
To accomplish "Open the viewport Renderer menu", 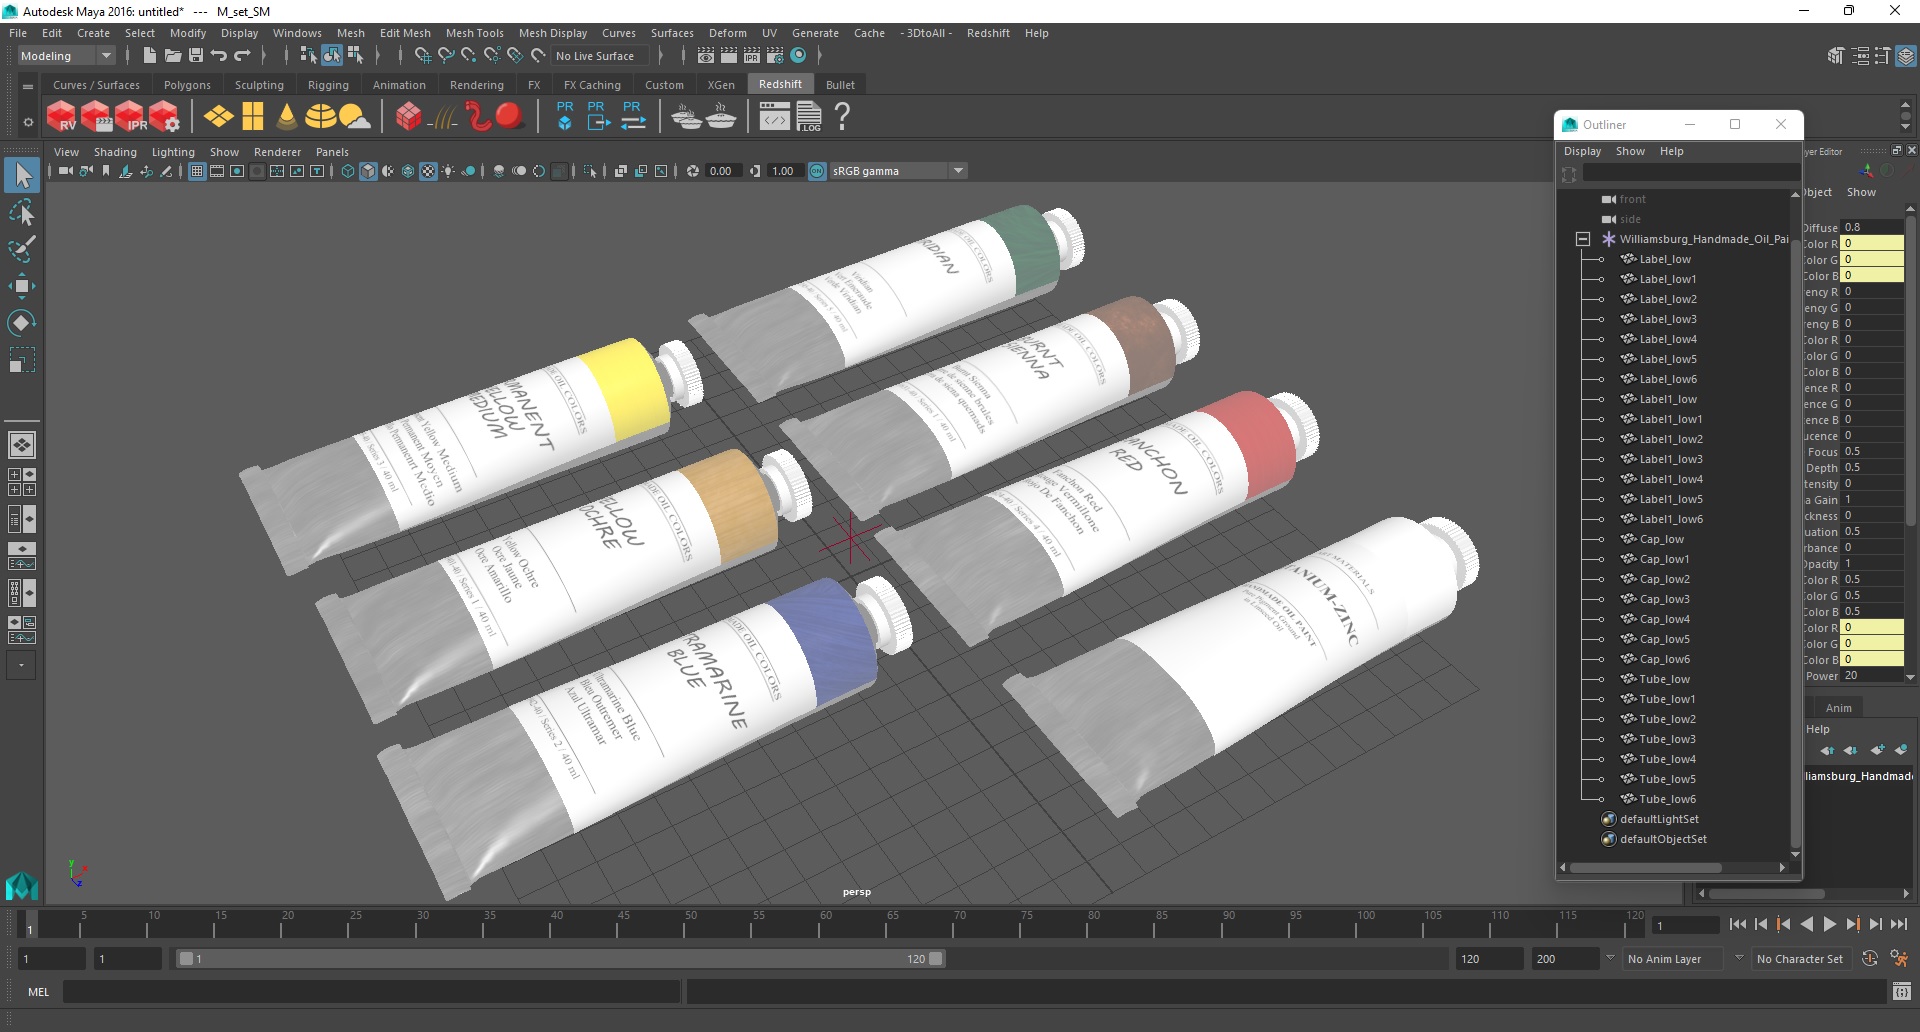I will pyautogui.click(x=277, y=152).
